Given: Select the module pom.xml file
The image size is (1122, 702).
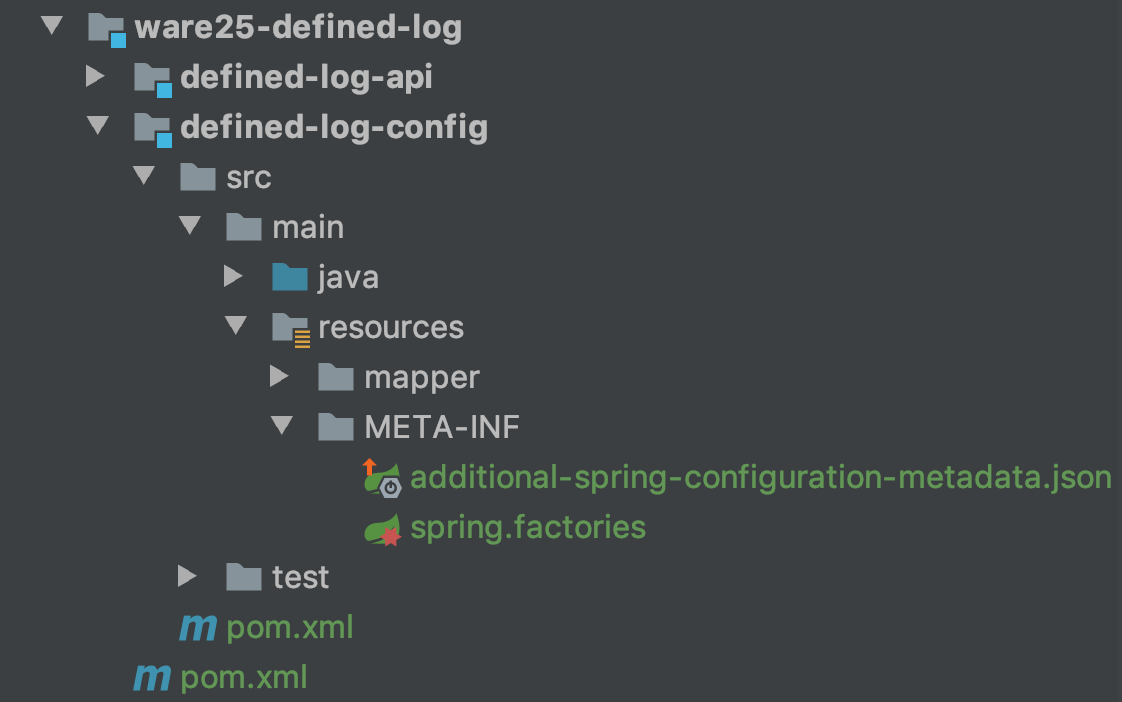Looking at the screenshot, I should pos(290,627).
